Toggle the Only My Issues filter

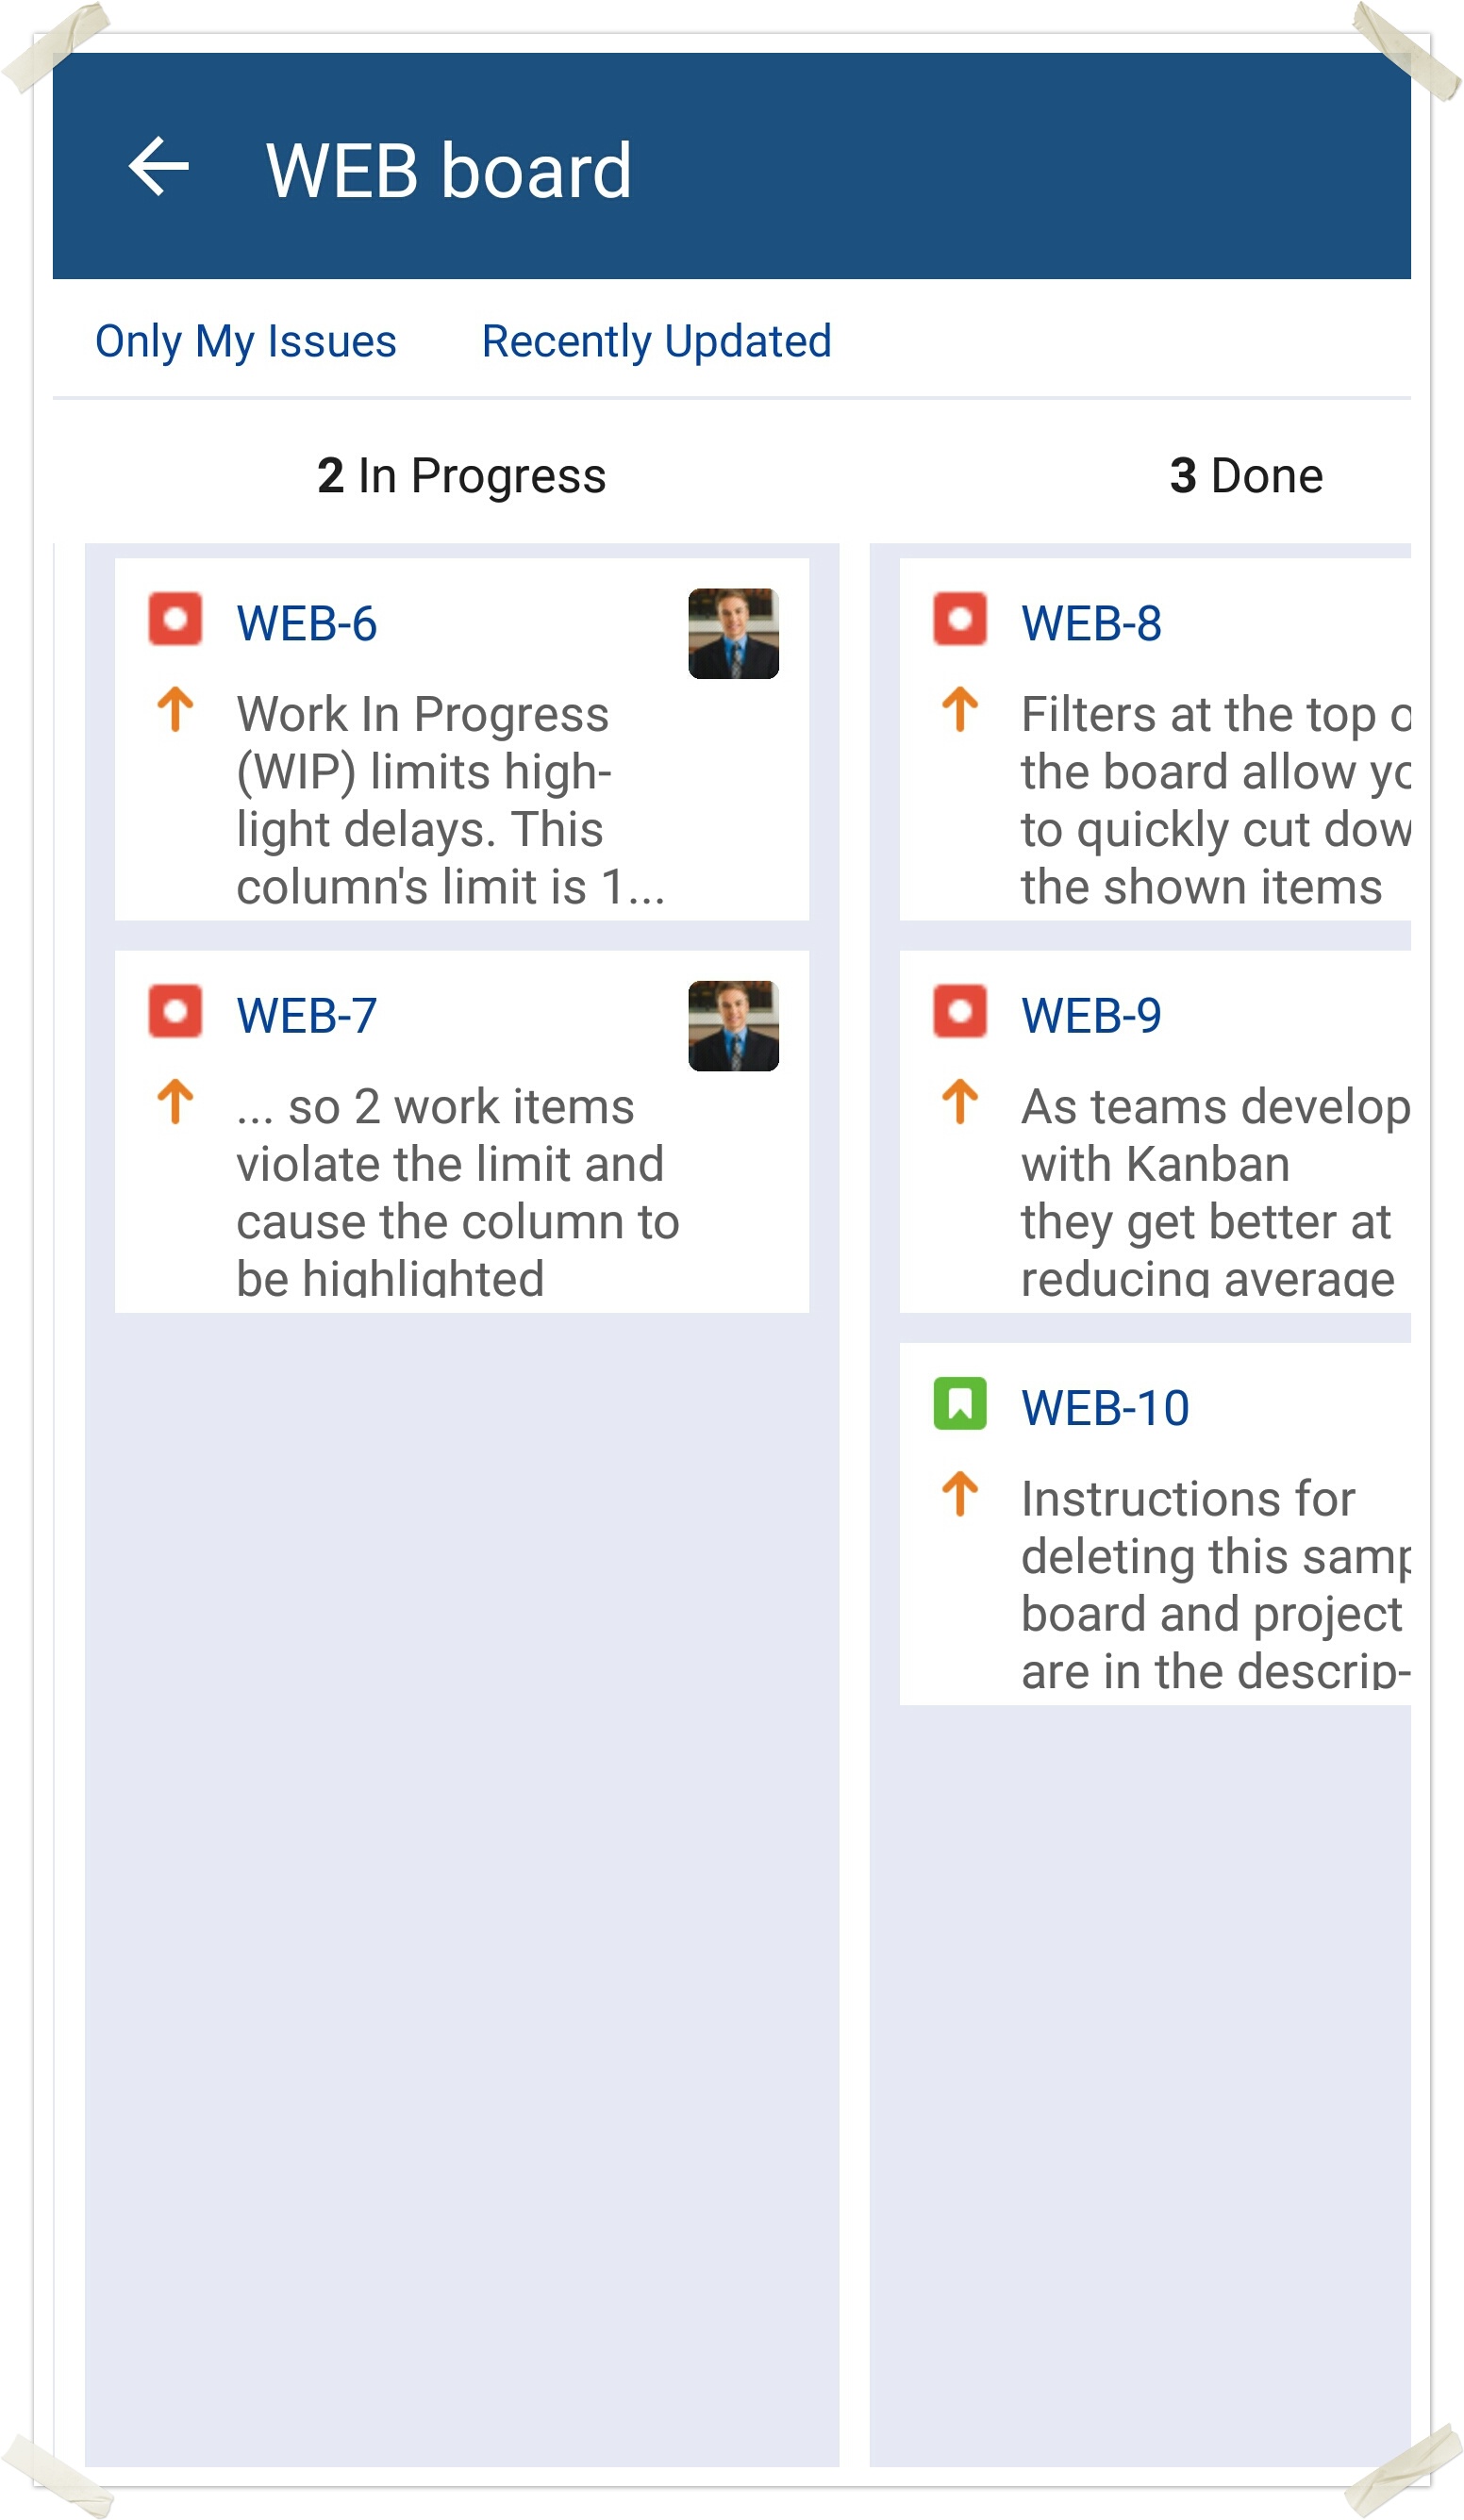(245, 341)
